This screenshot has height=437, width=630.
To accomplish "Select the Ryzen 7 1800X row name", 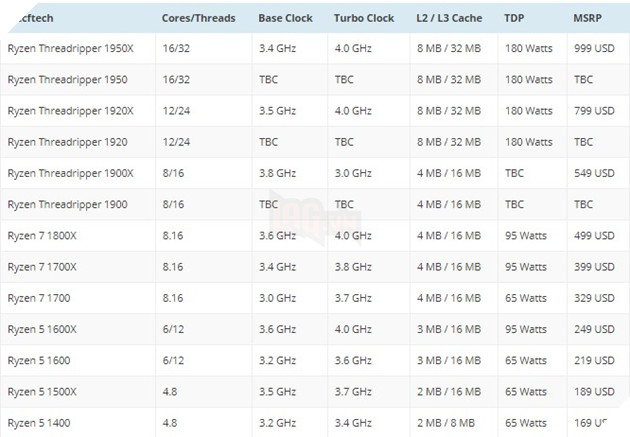I will 42,236.
